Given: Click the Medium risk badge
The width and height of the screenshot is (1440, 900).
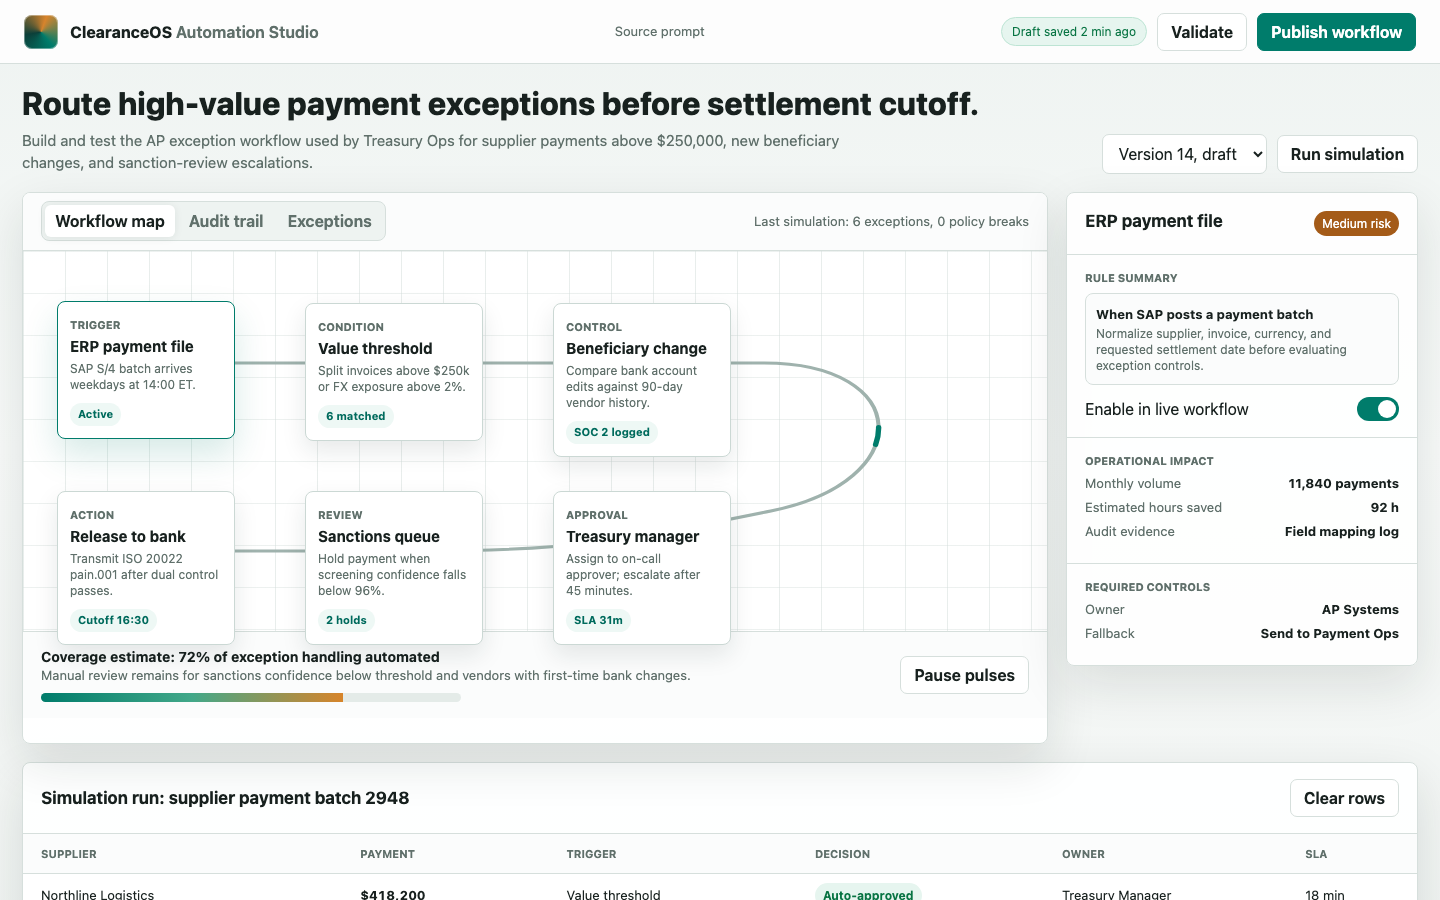Looking at the screenshot, I should [x=1356, y=224].
